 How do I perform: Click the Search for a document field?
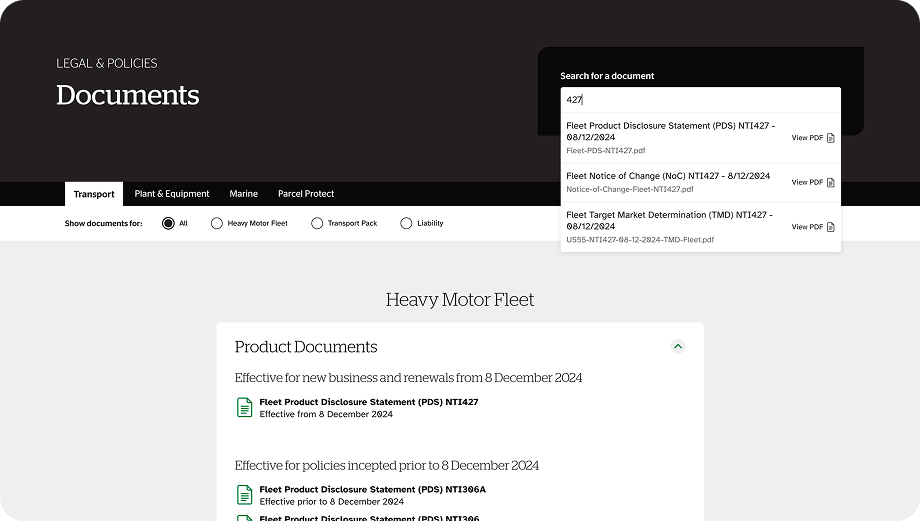coord(700,100)
